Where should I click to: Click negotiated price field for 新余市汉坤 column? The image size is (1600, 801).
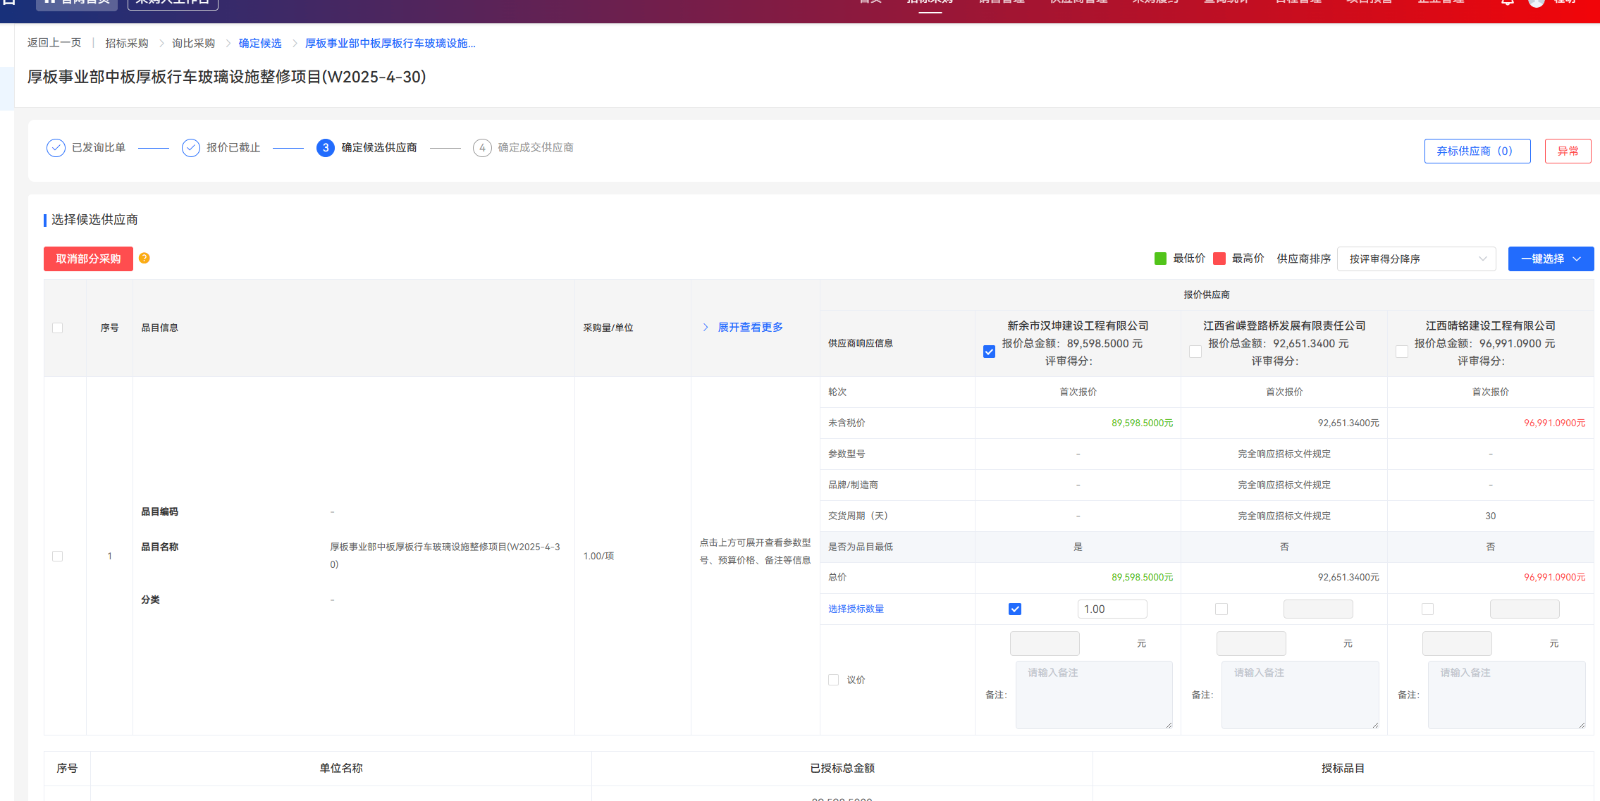(1045, 643)
